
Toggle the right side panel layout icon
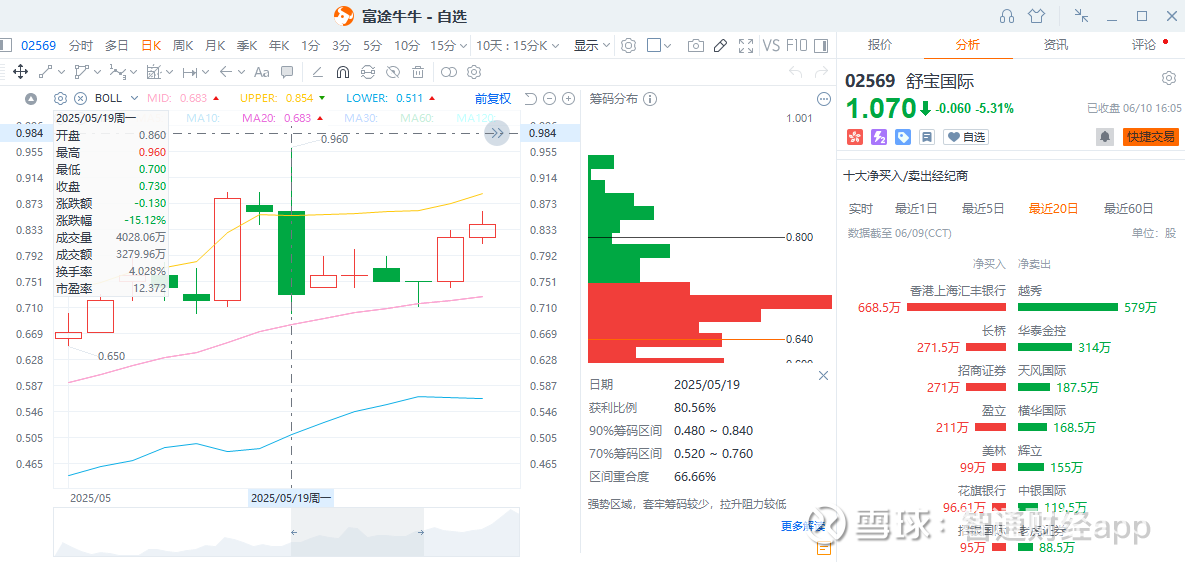pyautogui.click(x=821, y=45)
